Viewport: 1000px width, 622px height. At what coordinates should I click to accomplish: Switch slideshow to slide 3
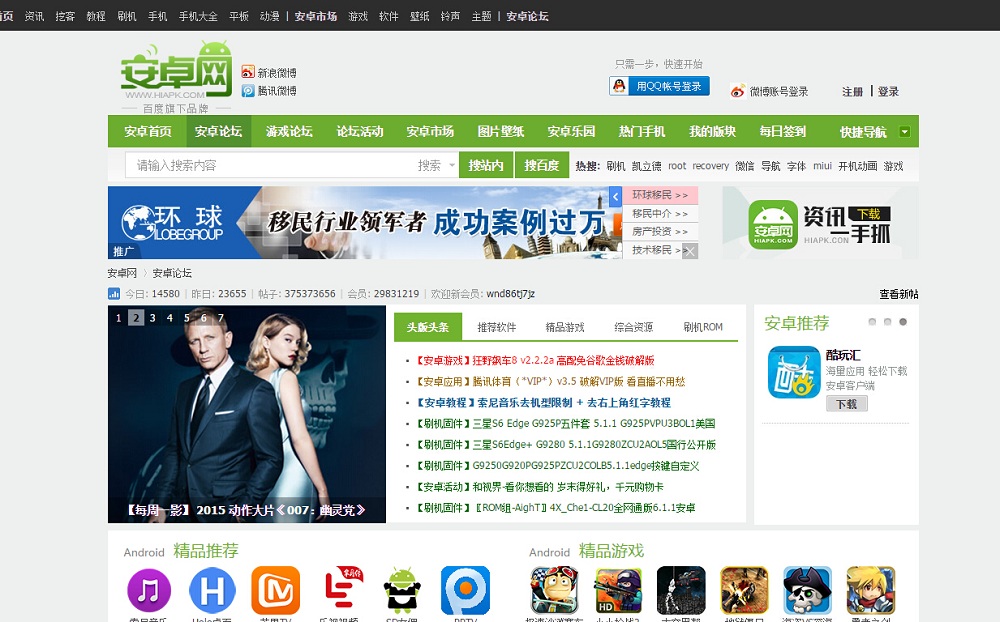[152, 318]
